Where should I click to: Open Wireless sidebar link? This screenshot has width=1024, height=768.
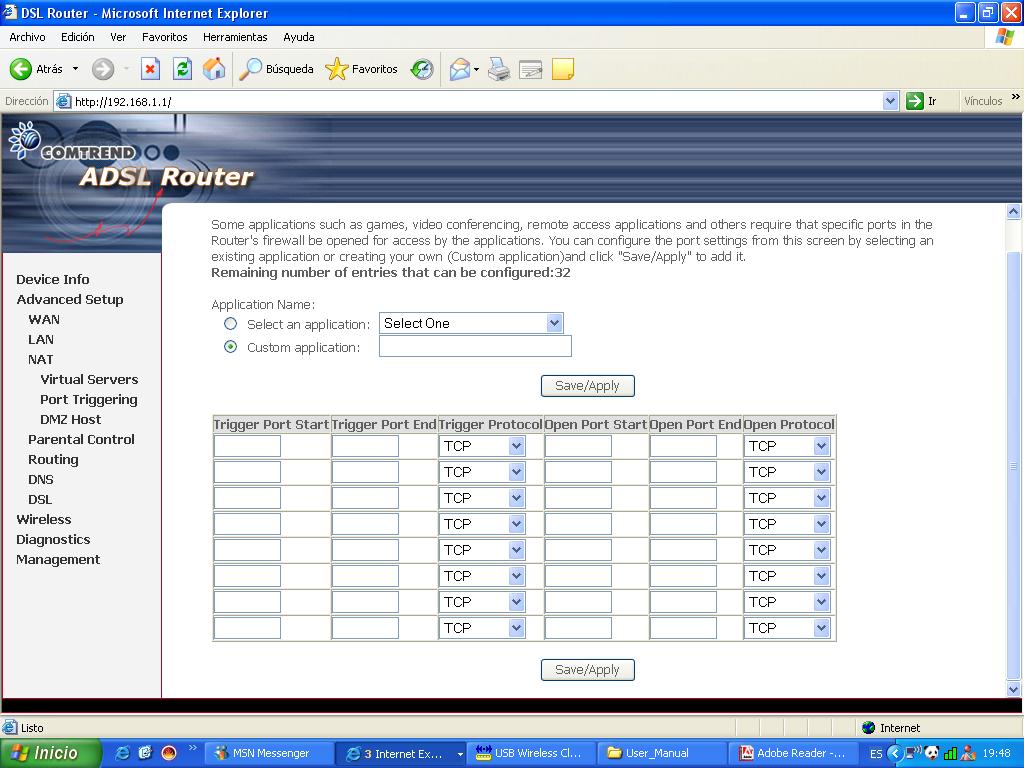[44, 520]
